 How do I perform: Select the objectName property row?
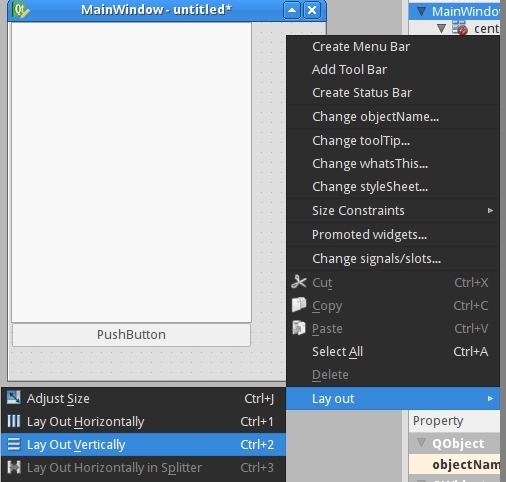click(454, 464)
